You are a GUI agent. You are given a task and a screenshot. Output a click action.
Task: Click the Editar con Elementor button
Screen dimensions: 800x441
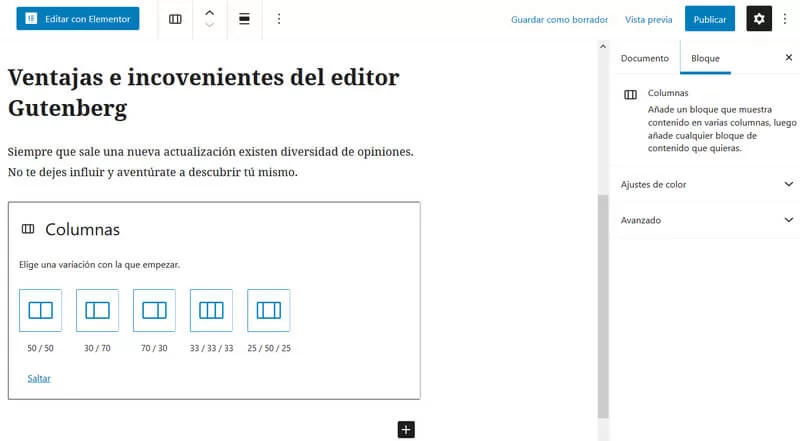[78, 19]
